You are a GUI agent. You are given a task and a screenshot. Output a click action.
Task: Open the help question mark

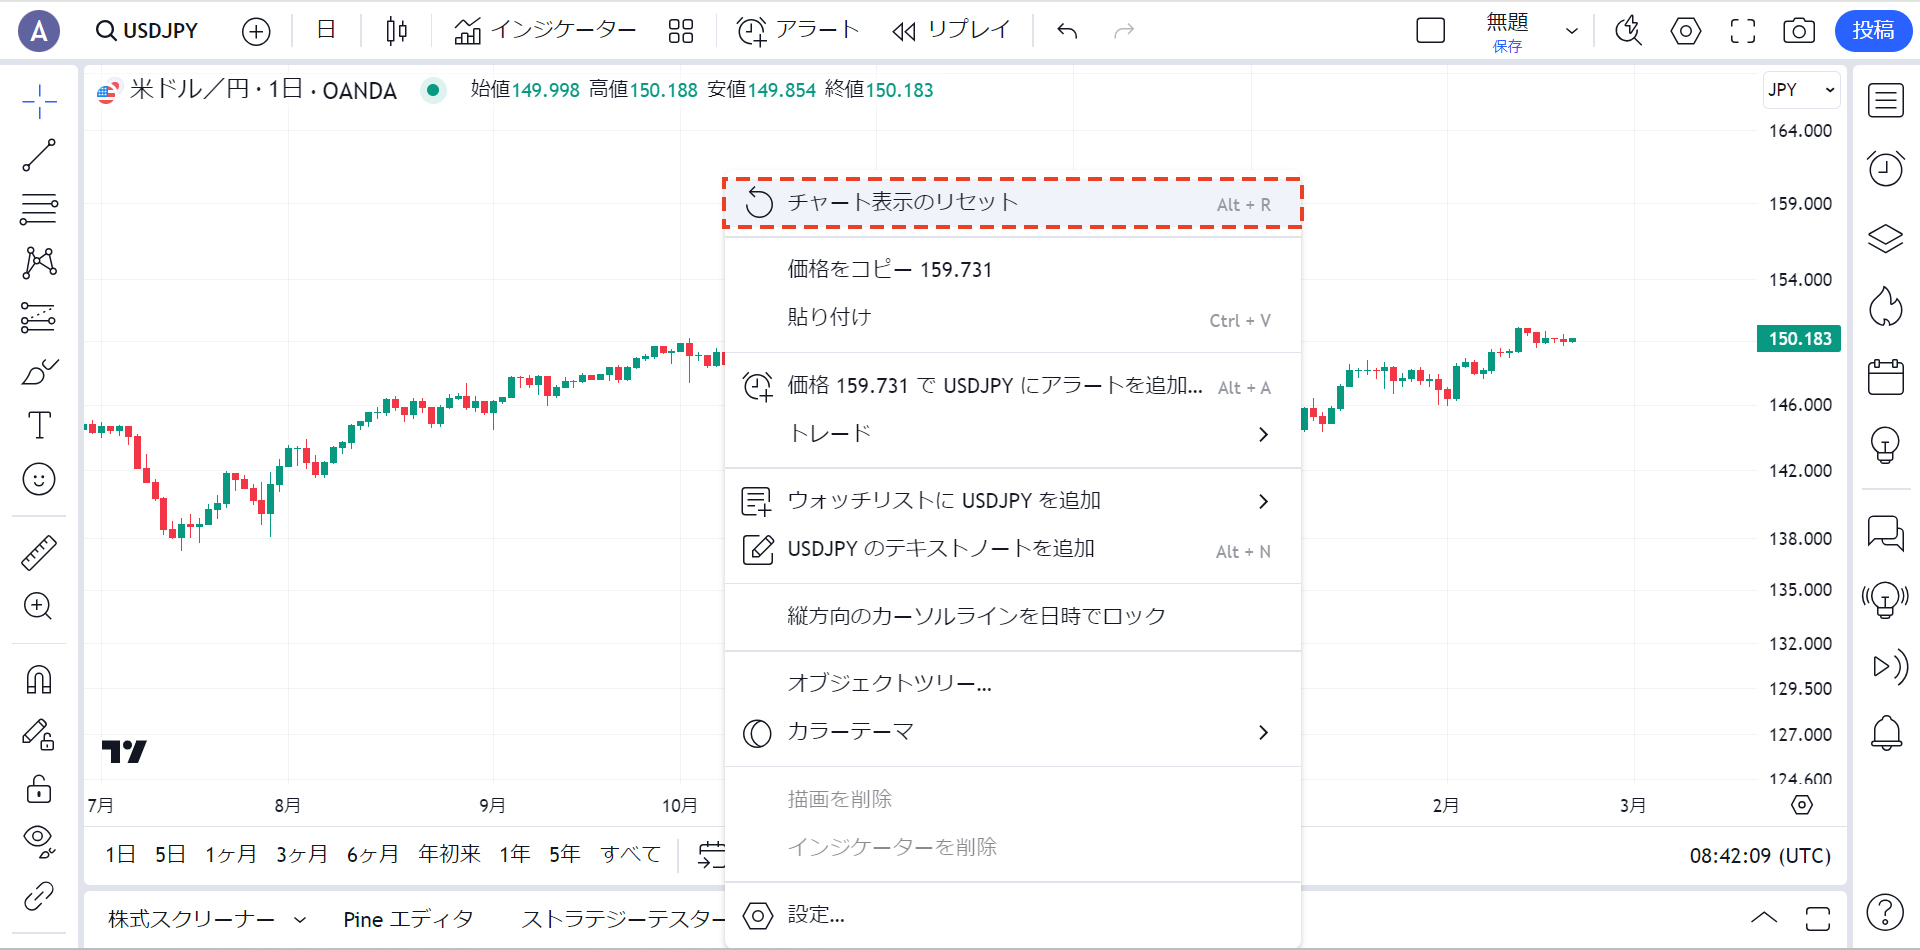[1885, 911]
